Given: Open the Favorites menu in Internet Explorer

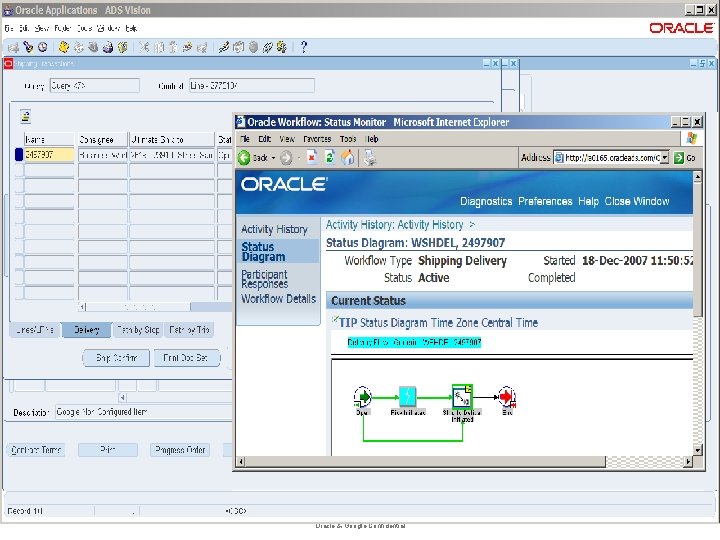Looking at the screenshot, I should click(317, 139).
